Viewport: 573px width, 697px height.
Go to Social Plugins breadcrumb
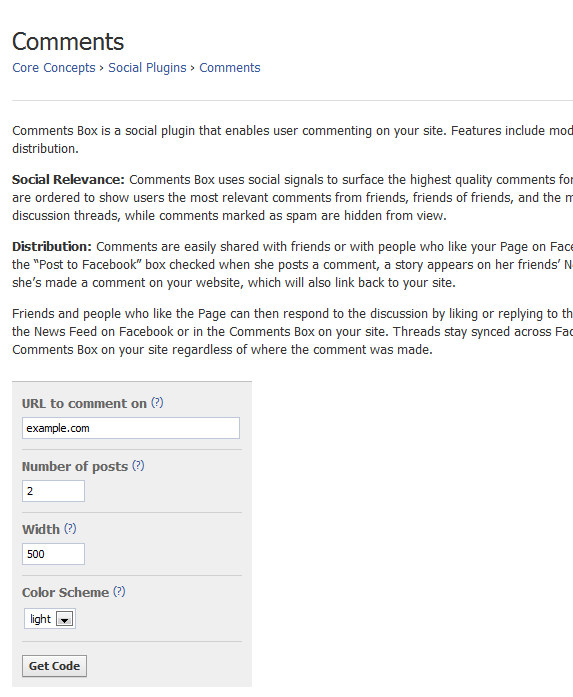coord(147,68)
